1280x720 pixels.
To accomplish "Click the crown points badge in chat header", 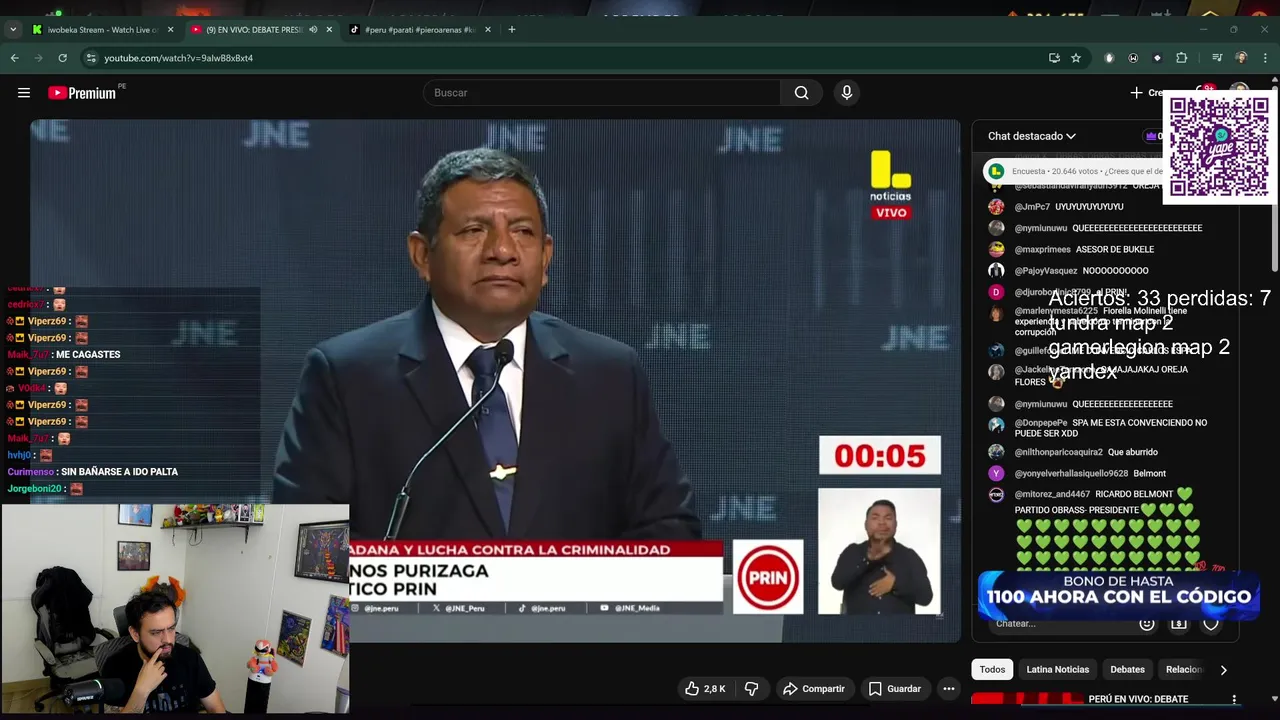I will [1153, 136].
